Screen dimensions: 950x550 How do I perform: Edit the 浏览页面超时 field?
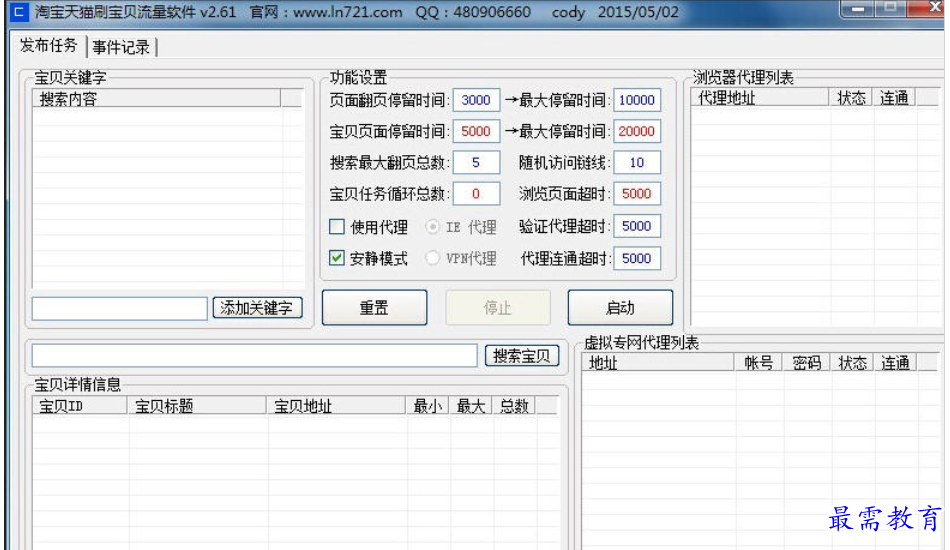[x=637, y=194]
